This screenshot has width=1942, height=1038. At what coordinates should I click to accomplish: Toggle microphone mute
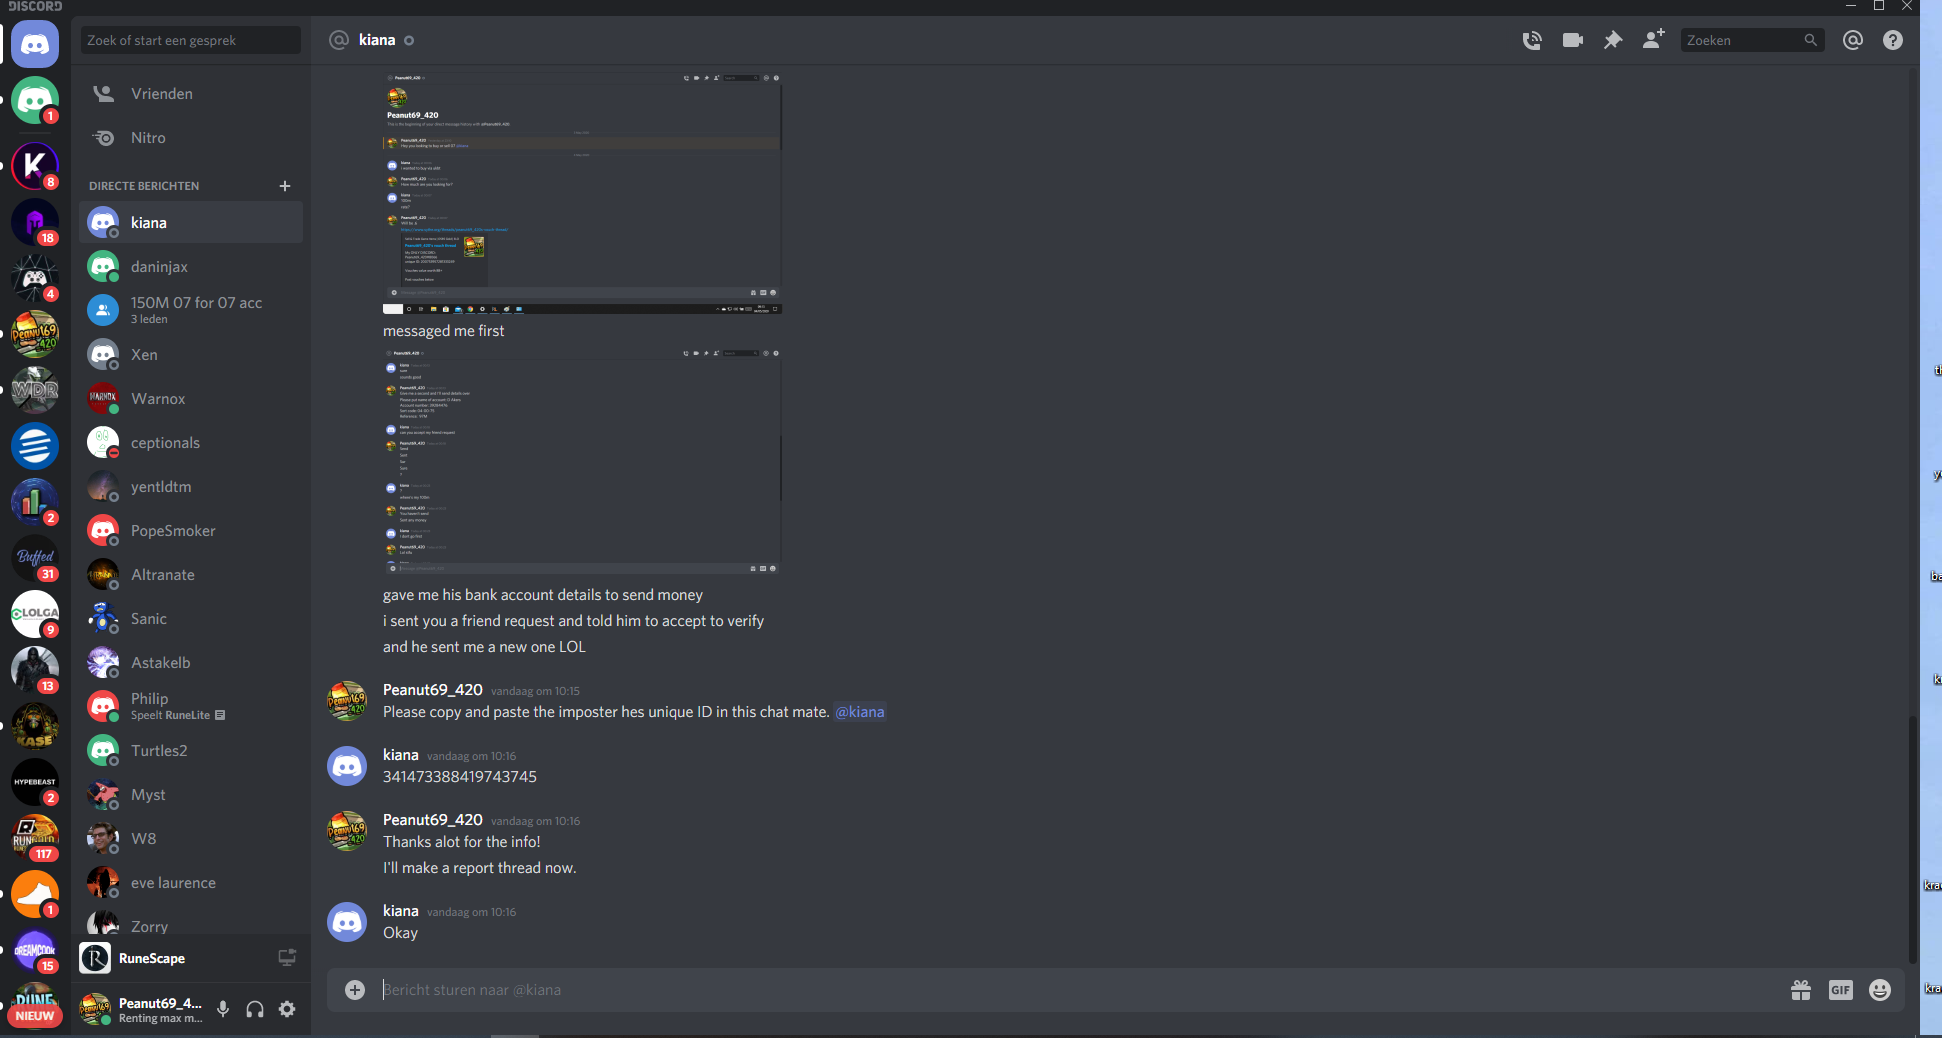click(x=223, y=1009)
